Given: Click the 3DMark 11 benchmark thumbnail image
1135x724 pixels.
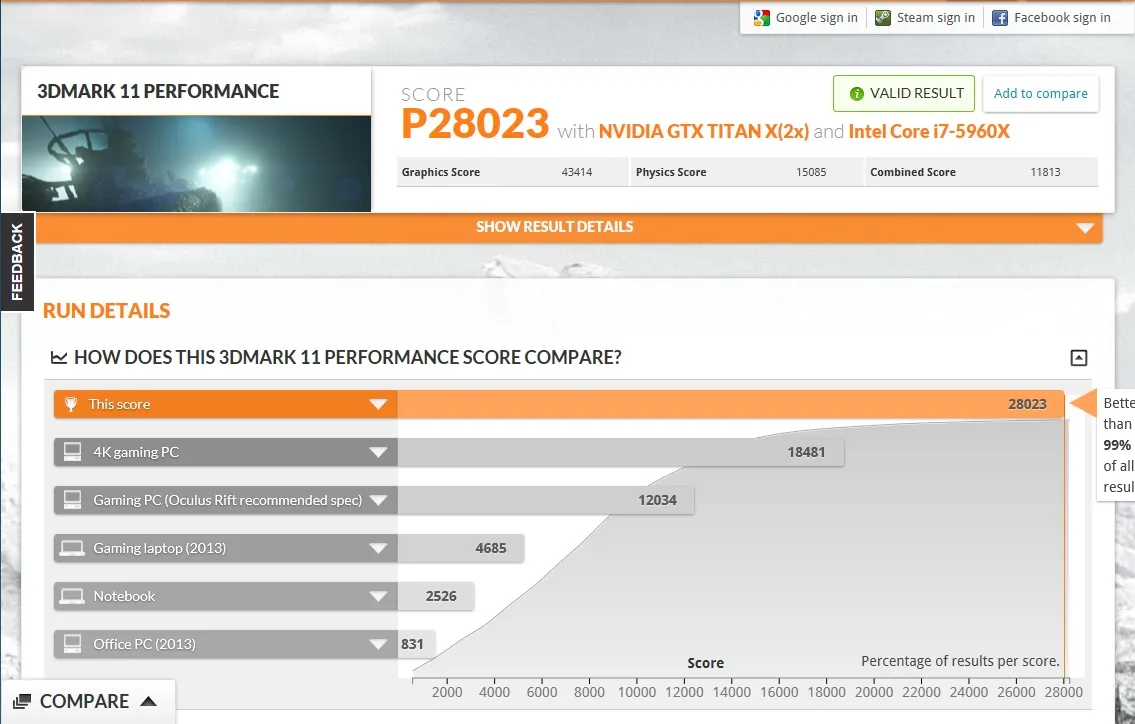Looking at the screenshot, I should click(x=196, y=164).
